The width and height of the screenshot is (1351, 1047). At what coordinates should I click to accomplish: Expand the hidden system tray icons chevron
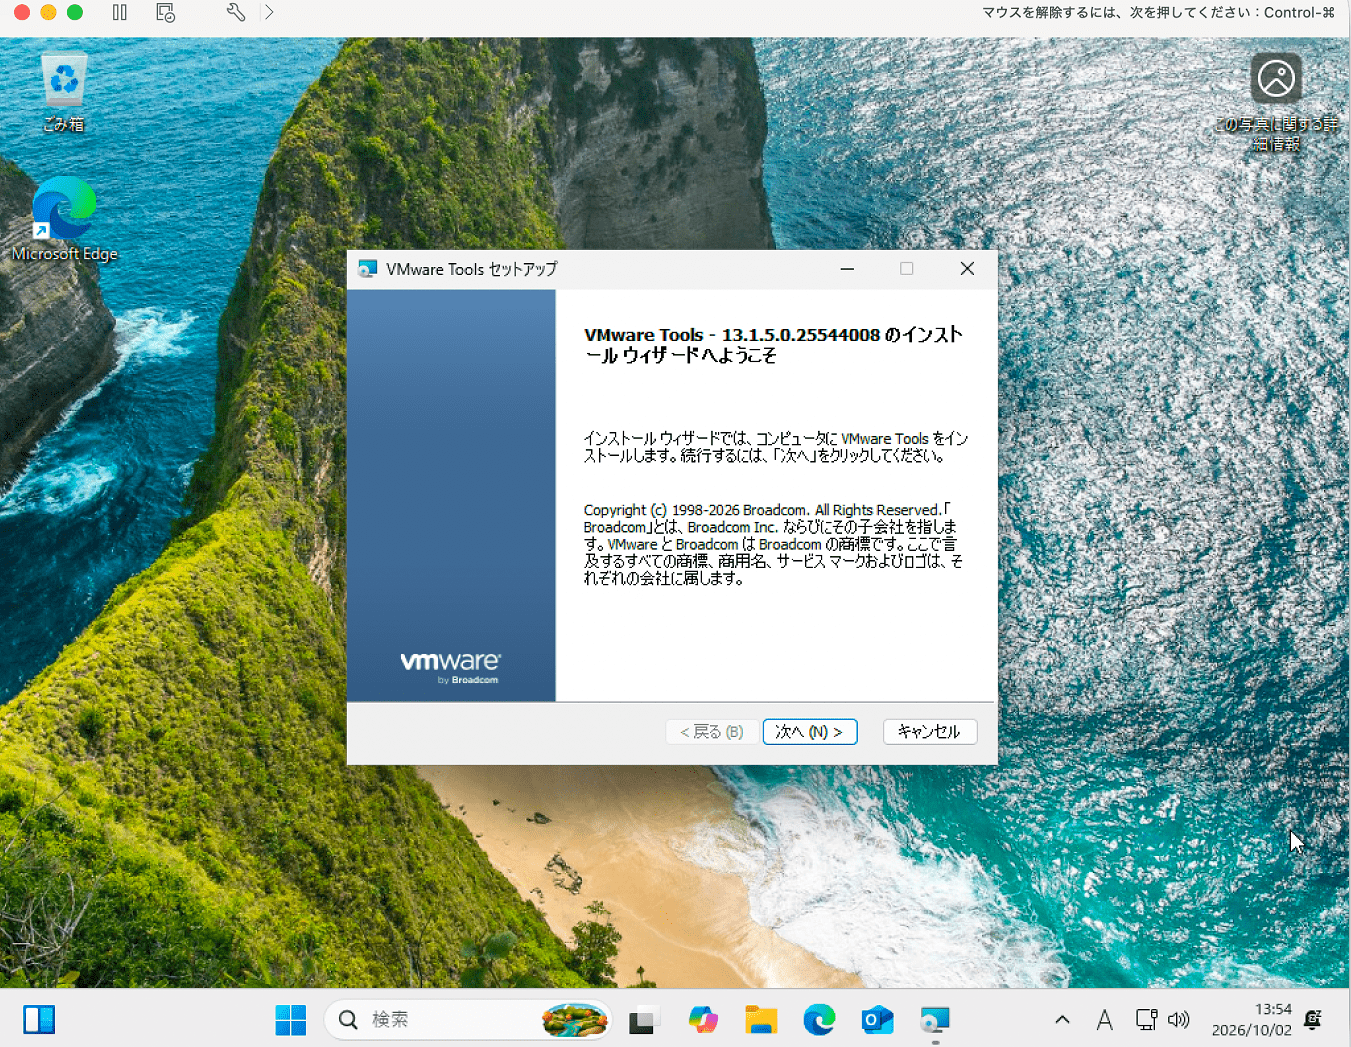tap(1062, 1020)
